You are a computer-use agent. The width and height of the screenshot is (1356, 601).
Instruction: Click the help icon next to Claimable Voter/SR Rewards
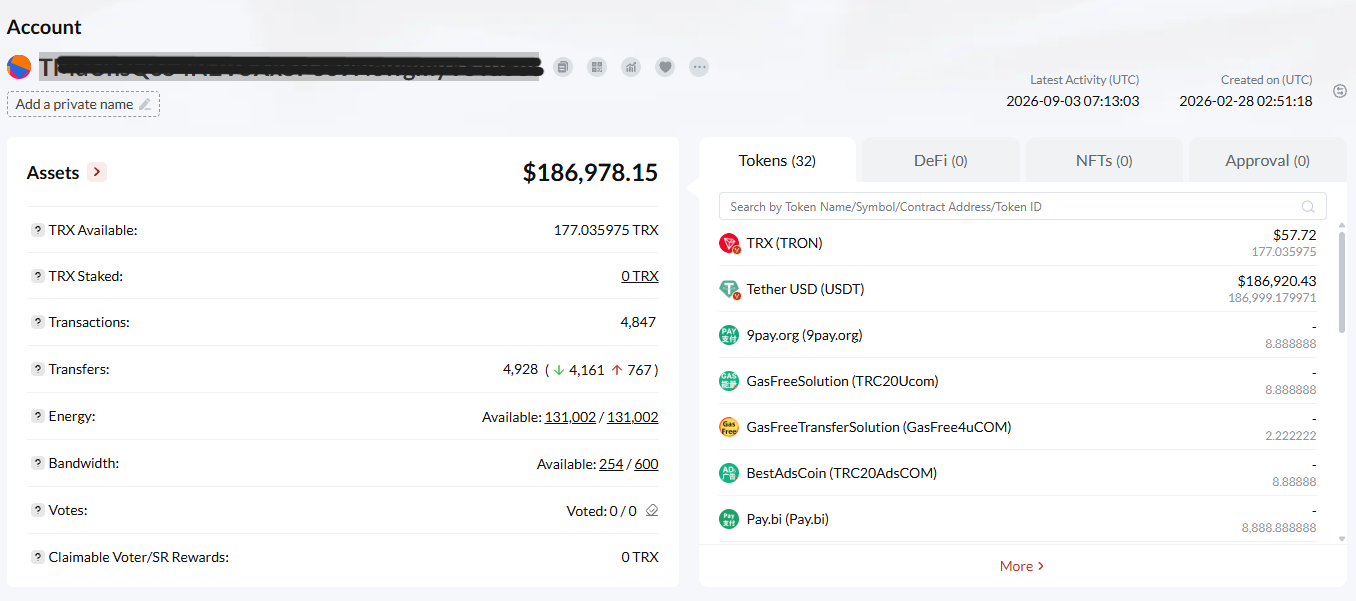tap(37, 557)
